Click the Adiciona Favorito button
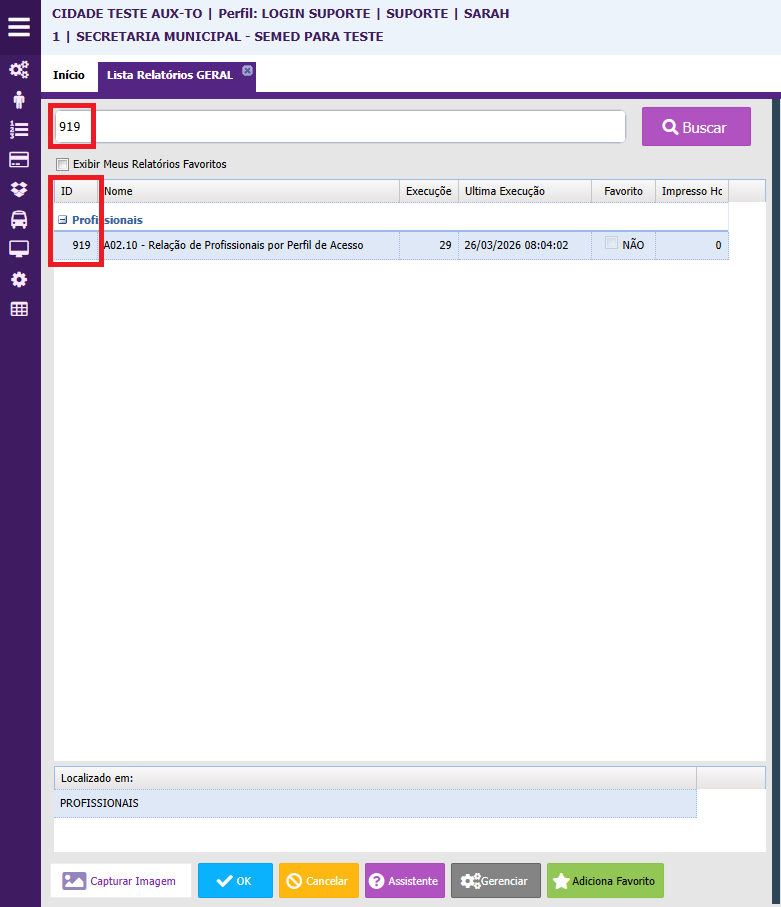This screenshot has height=907, width=781. [605, 881]
